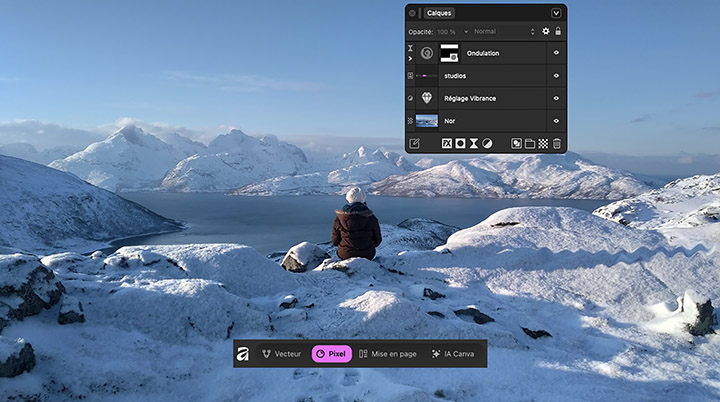Open layer settings gear icon
This screenshot has width=720, height=402.
[546, 32]
